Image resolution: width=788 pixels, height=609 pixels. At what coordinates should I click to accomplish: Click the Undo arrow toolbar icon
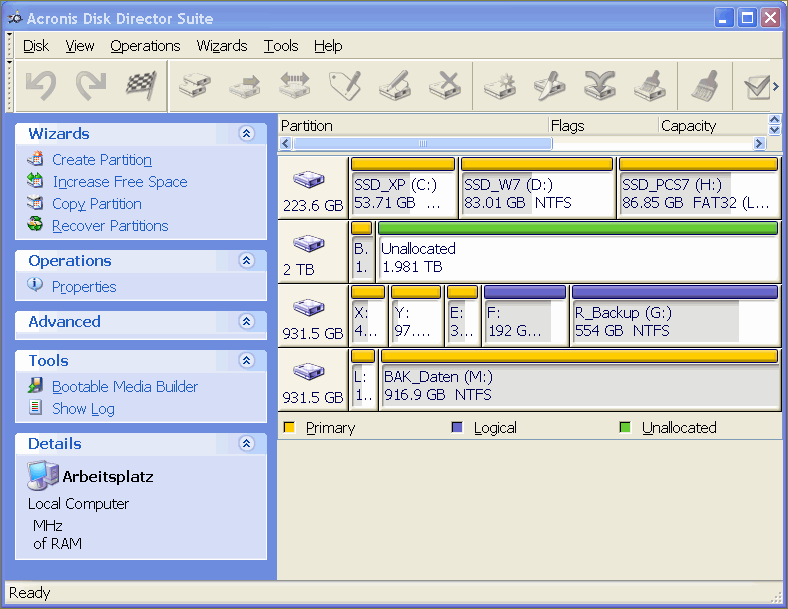coord(41,85)
